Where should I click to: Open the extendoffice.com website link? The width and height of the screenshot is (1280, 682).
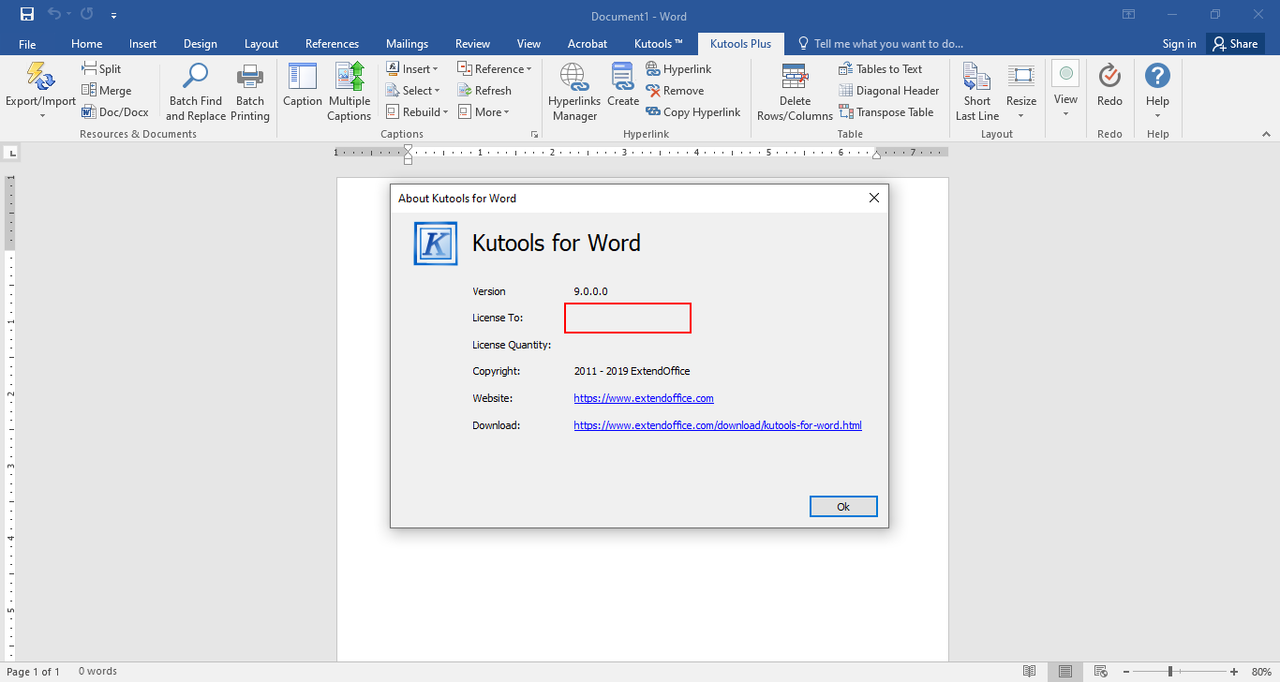click(x=644, y=398)
